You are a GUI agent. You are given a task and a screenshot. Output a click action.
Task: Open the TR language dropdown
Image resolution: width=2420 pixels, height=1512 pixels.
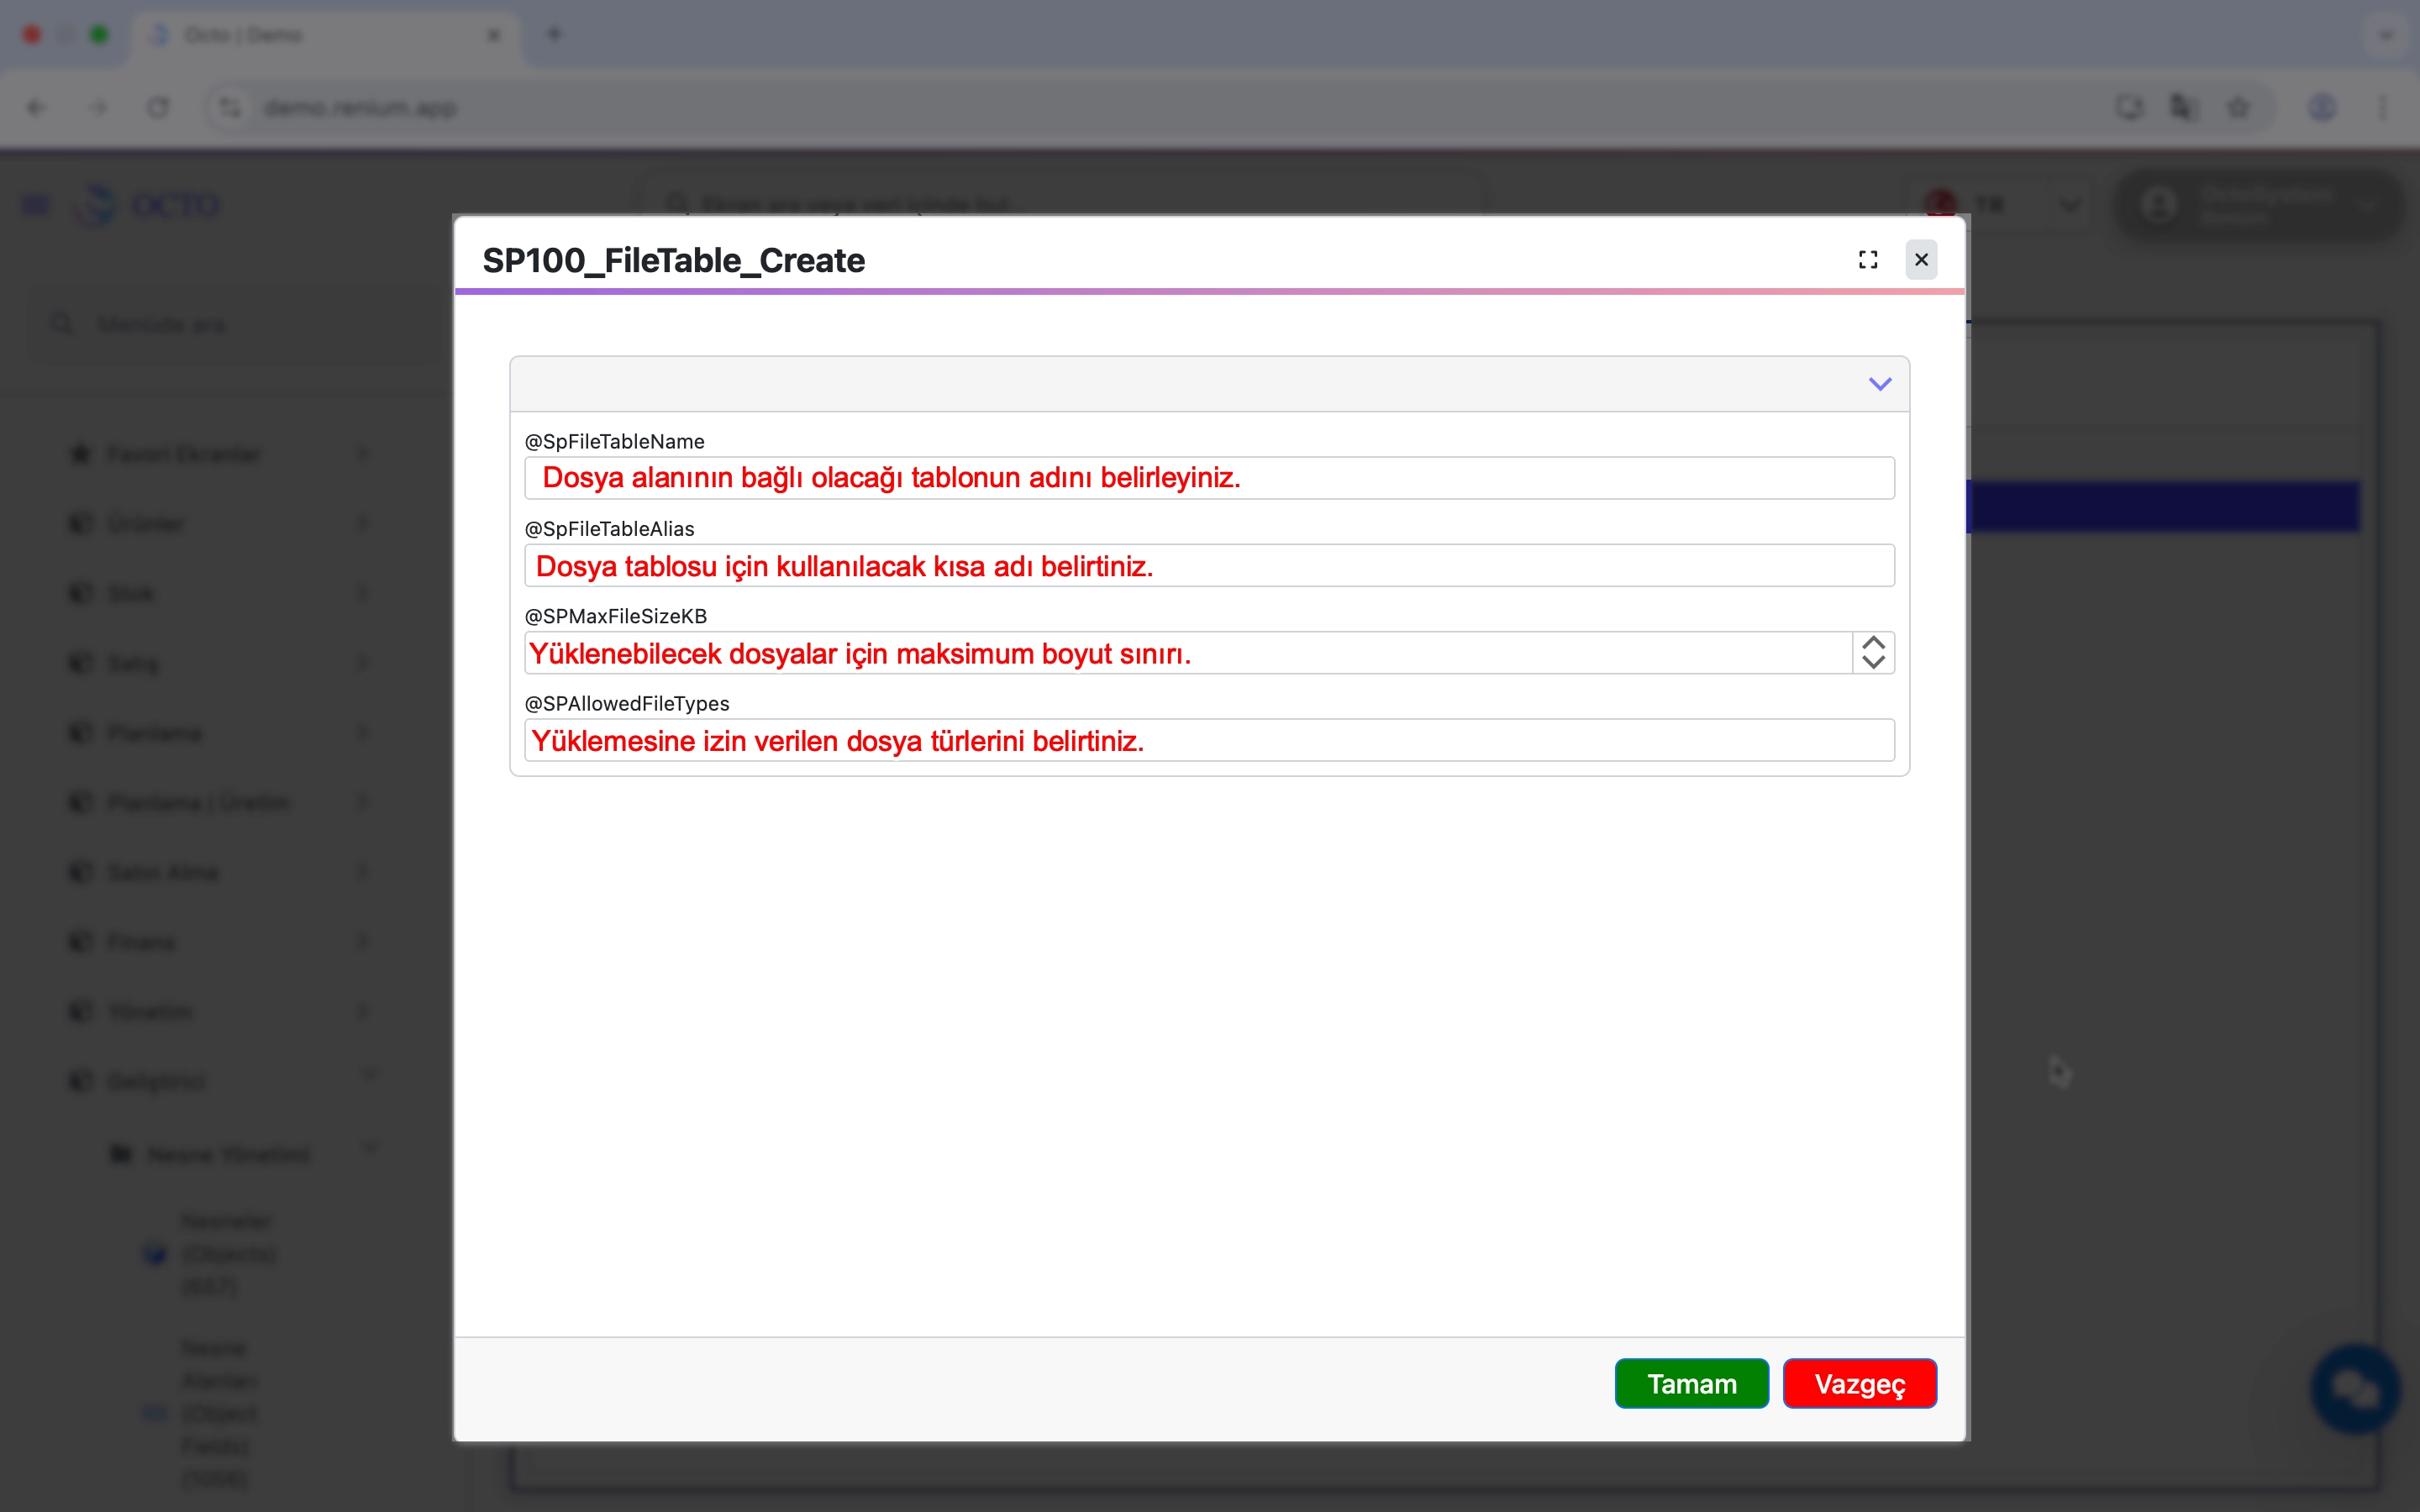pos(2069,204)
